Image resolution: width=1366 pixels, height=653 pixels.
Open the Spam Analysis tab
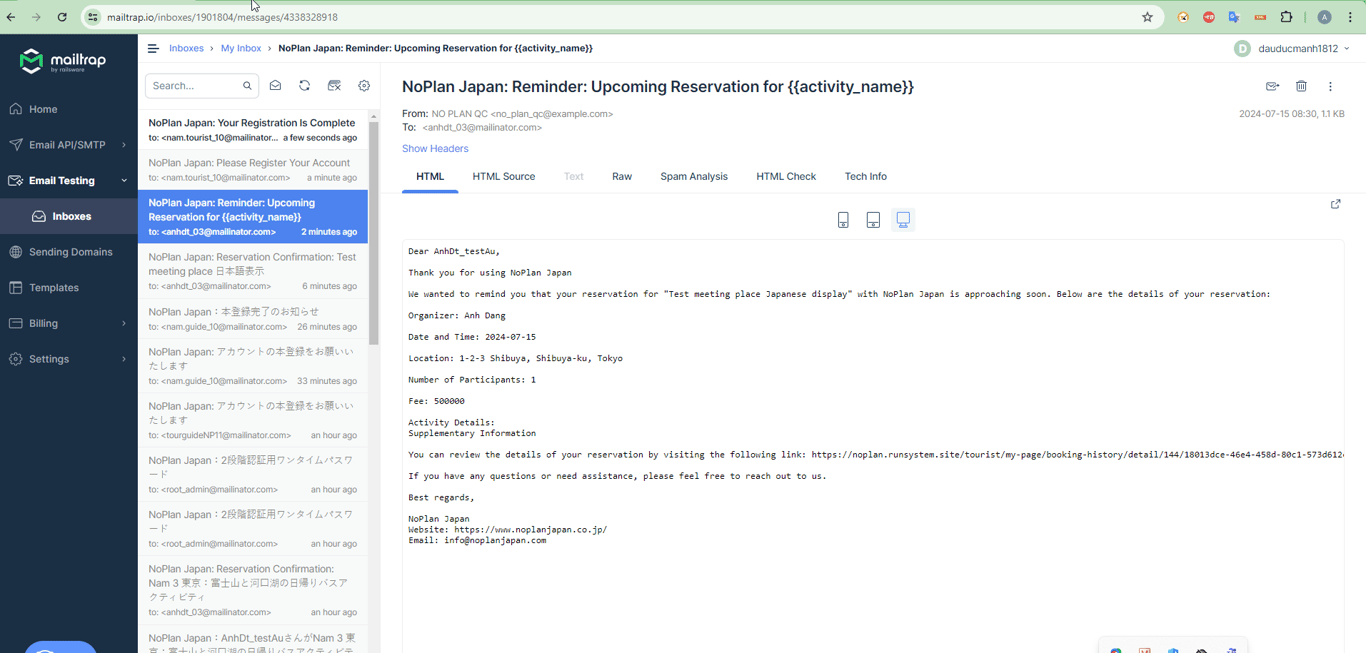[694, 177]
